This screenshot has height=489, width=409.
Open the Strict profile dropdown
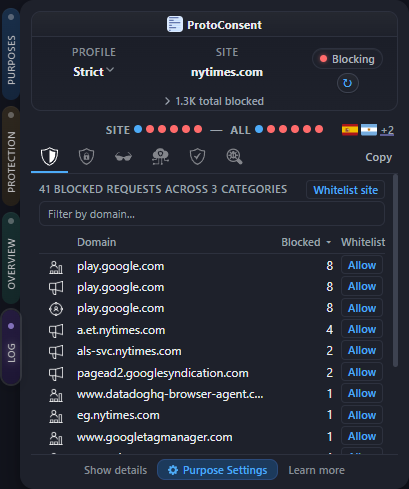pos(93,72)
